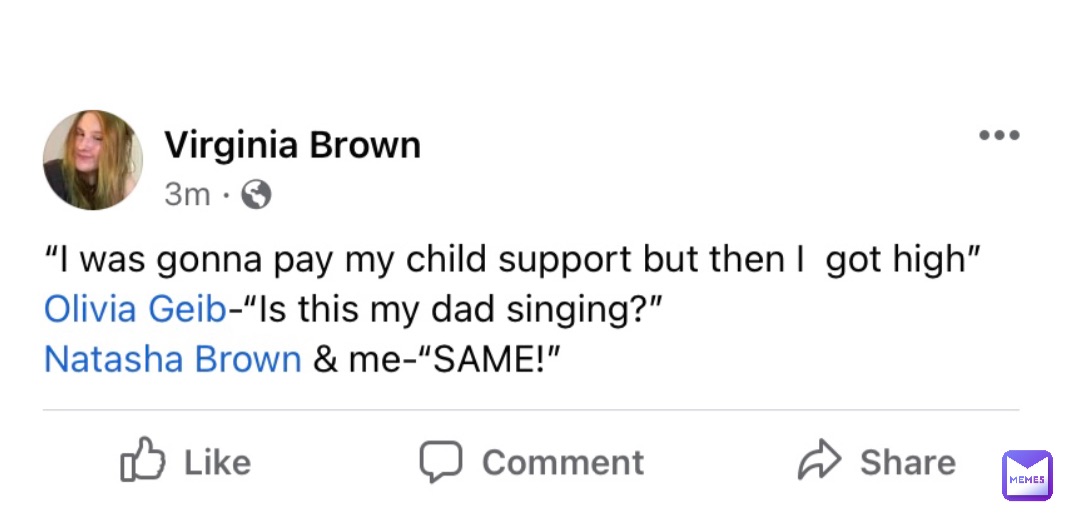The height and width of the screenshot is (515, 1080).
Task: Open the tagged Olivia Geib profile link
Action: (x=135, y=310)
